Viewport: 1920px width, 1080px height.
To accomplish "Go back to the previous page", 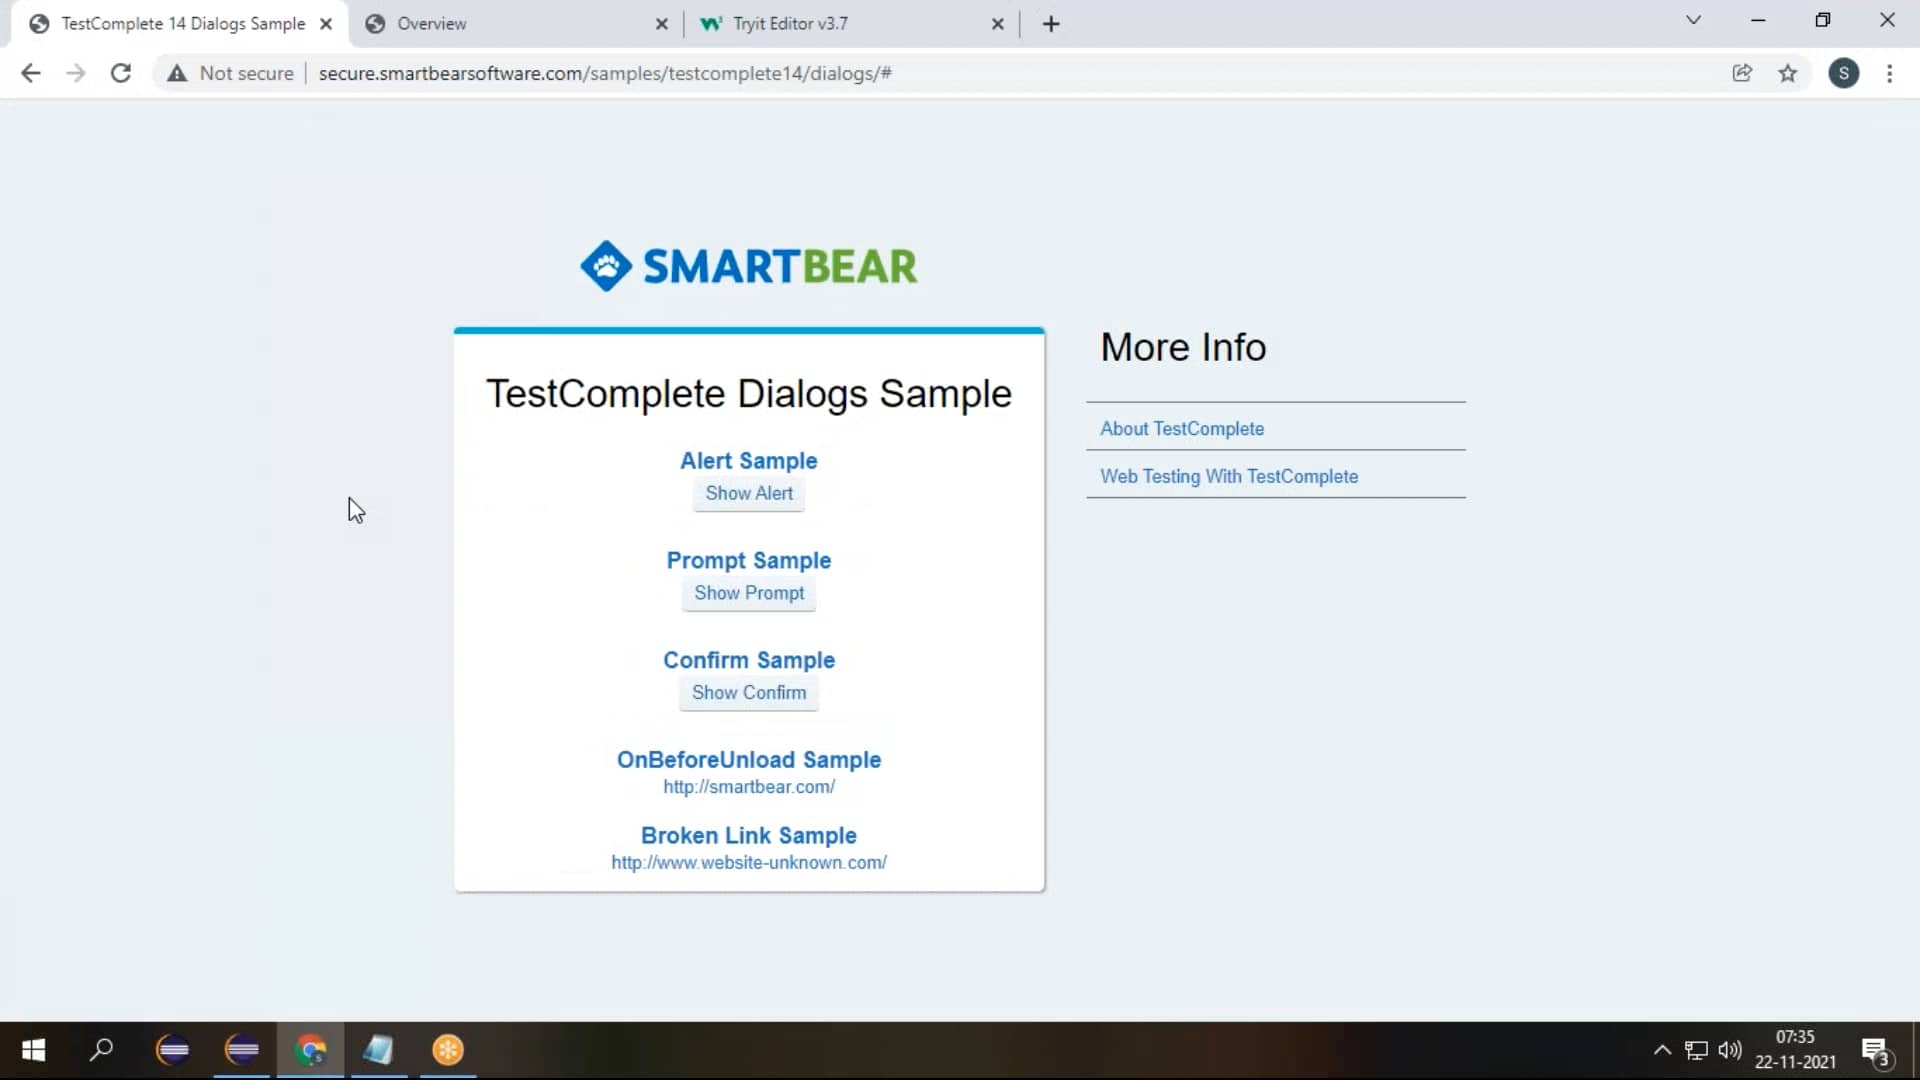I will [x=31, y=72].
